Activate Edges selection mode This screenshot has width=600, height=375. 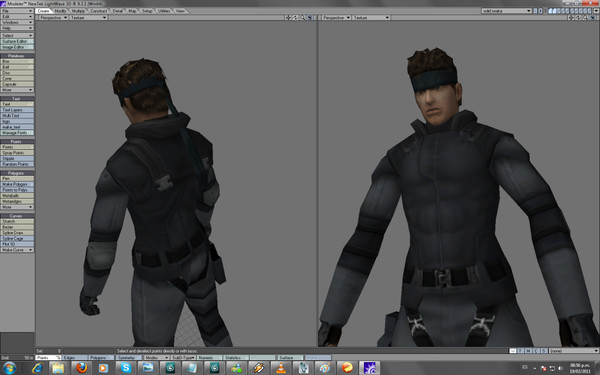(x=75, y=357)
